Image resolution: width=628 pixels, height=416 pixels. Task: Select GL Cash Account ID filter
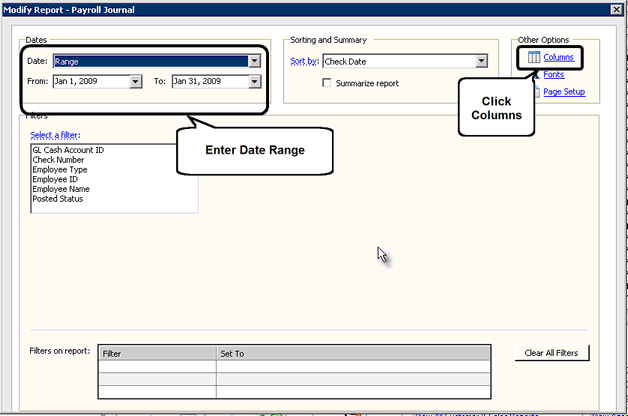click(x=68, y=150)
